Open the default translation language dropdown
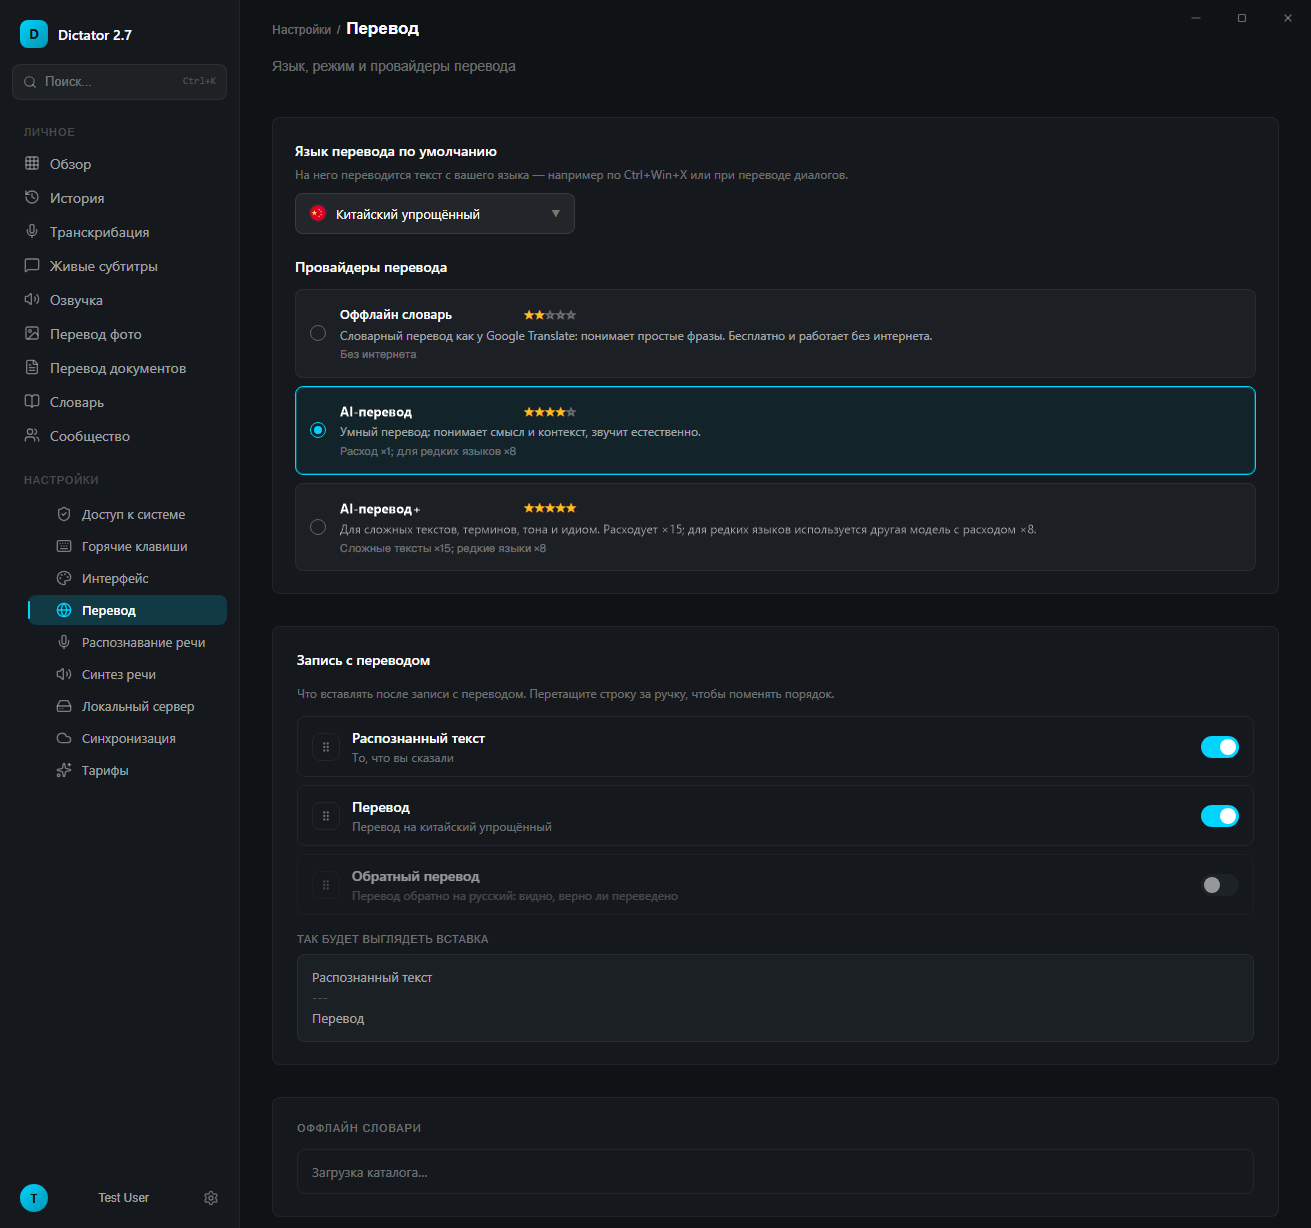Screen dimensions: 1311x1228 (435, 214)
